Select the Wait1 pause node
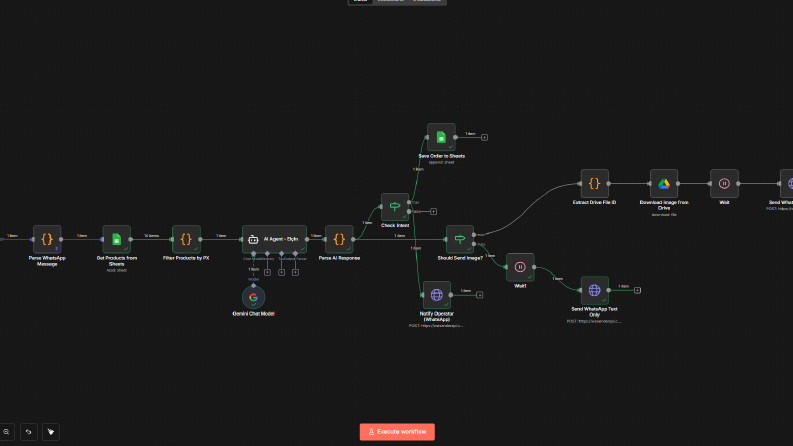Viewport: 793px width, 446px height. coord(520,267)
